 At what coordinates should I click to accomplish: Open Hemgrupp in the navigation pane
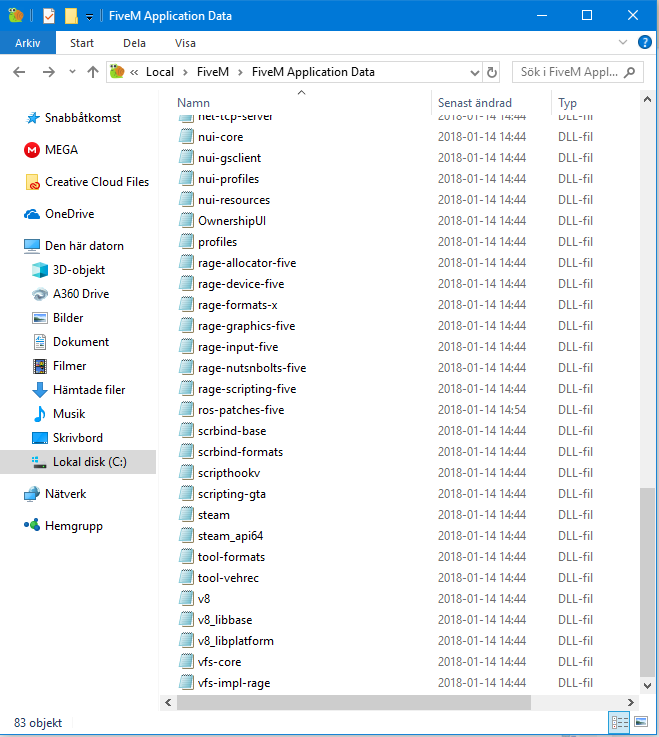74,525
